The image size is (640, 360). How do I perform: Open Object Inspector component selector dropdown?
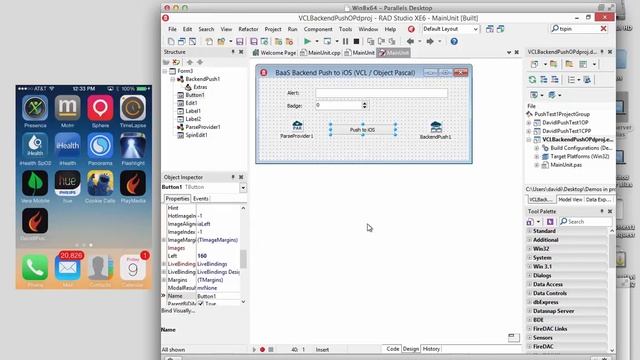coord(243,188)
